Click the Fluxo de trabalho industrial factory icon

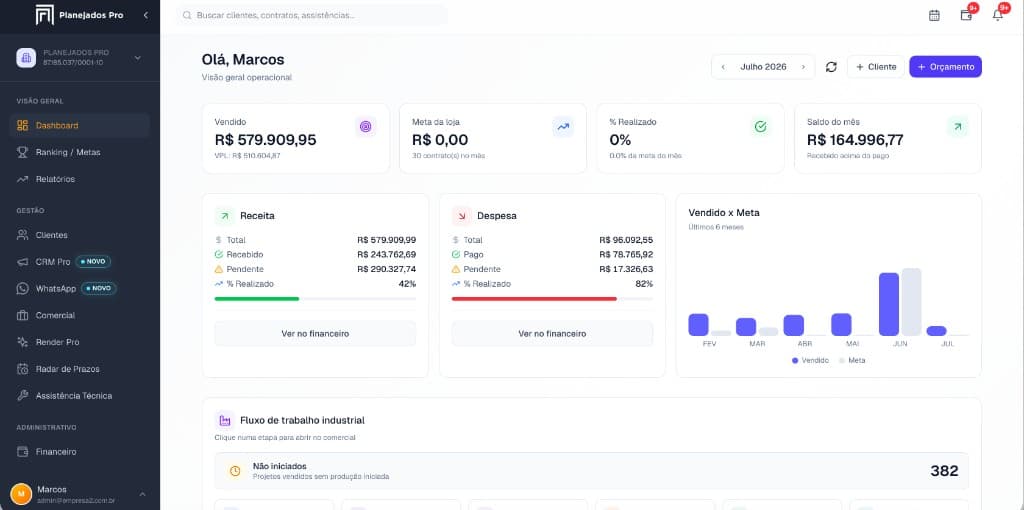point(225,420)
